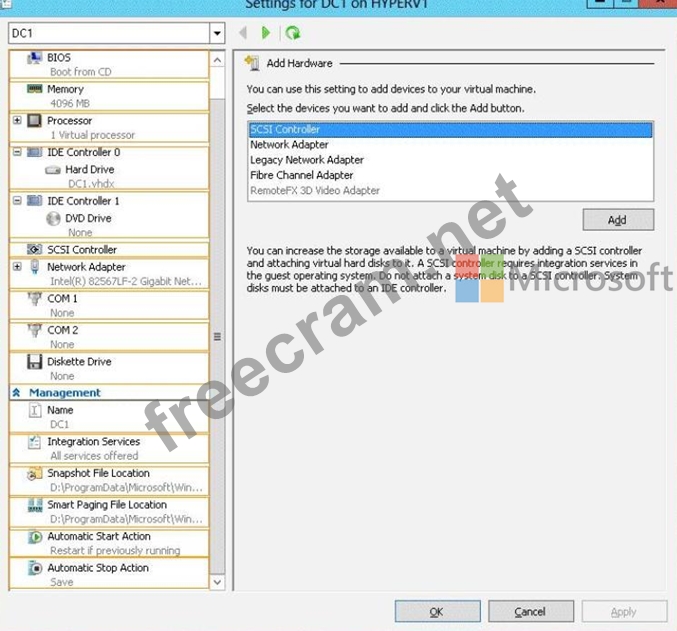Click the COM 1 port icon
Screen dimensions: 677x631
coord(35,298)
